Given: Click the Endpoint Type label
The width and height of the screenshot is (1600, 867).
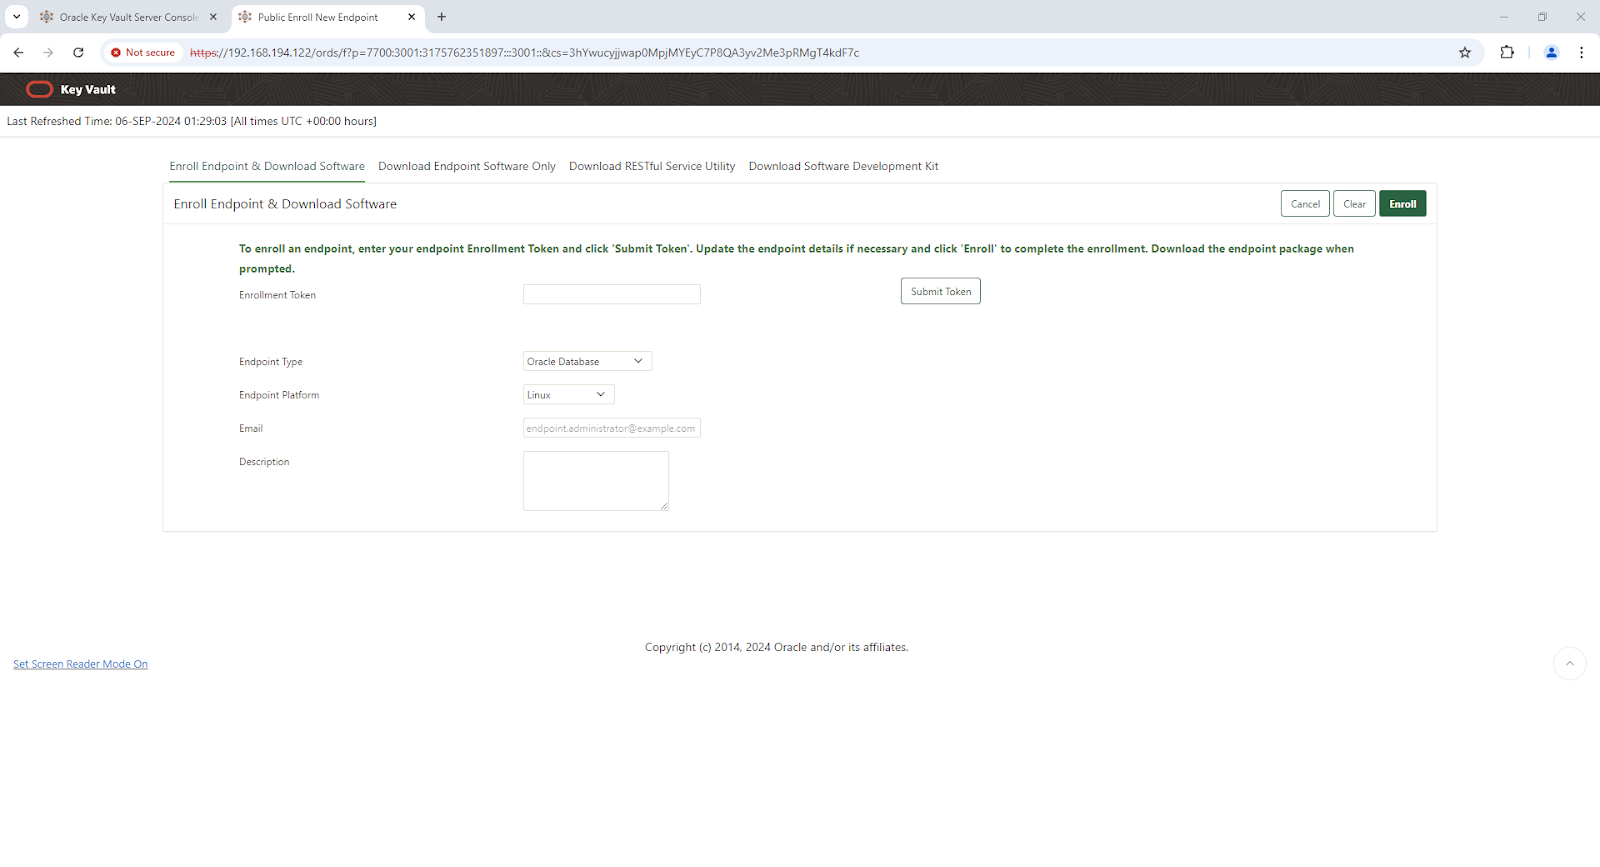Looking at the screenshot, I should coord(270,363).
